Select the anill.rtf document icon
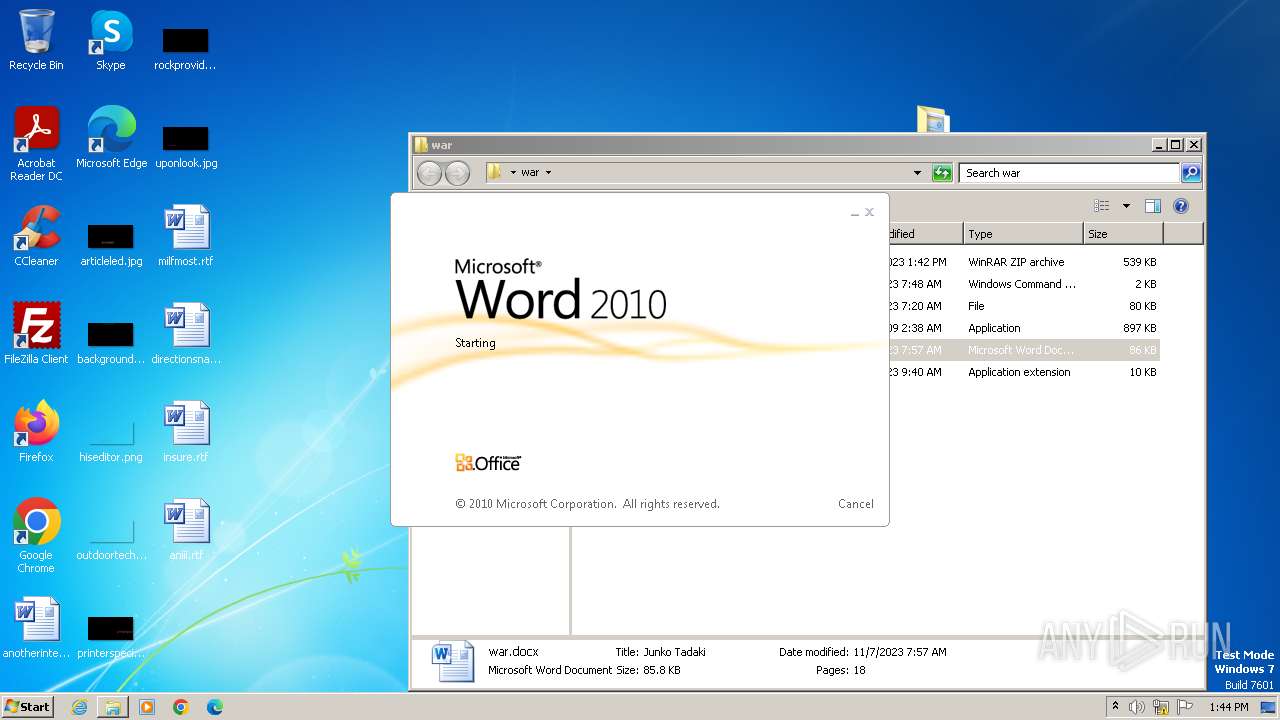This screenshot has width=1280, height=720. tap(186, 530)
